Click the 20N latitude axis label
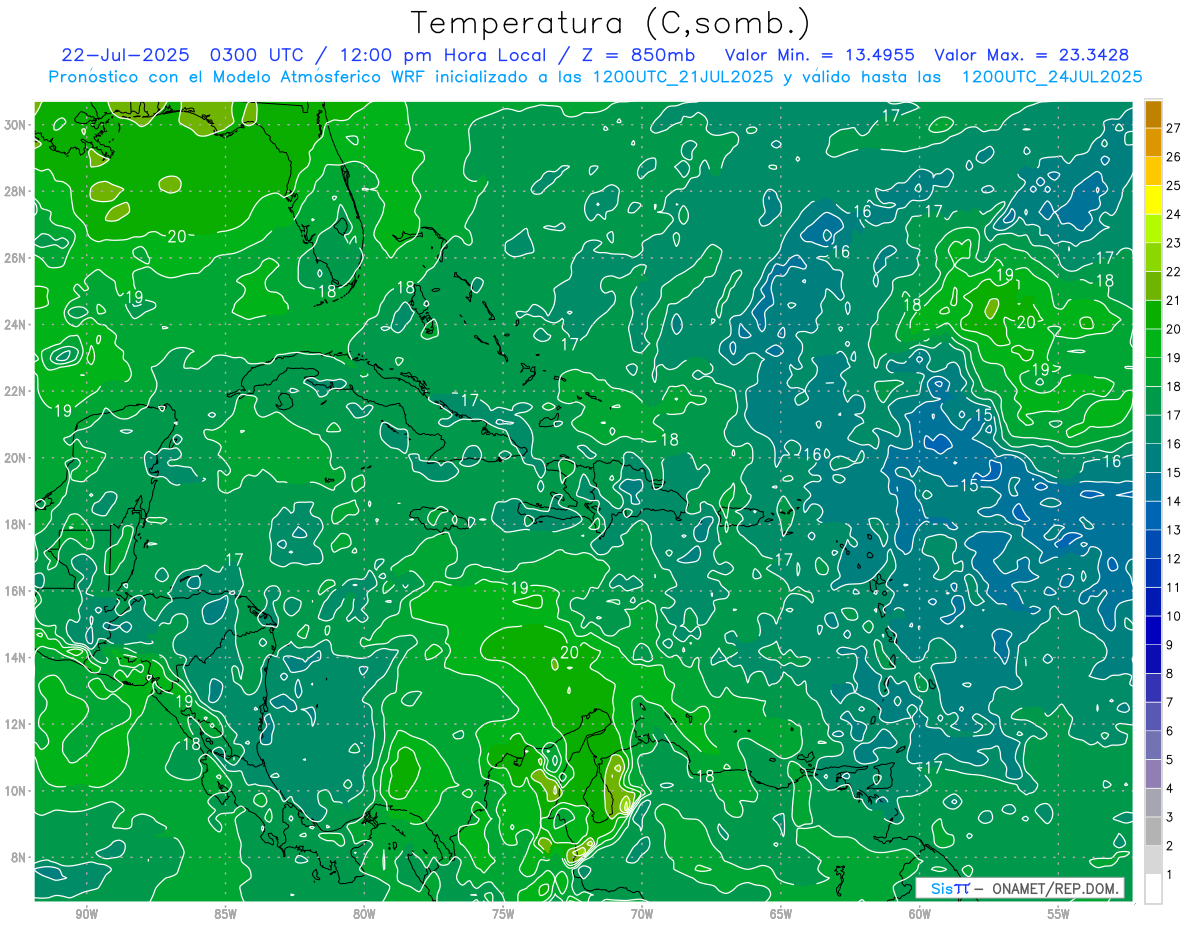 [x=15, y=458]
